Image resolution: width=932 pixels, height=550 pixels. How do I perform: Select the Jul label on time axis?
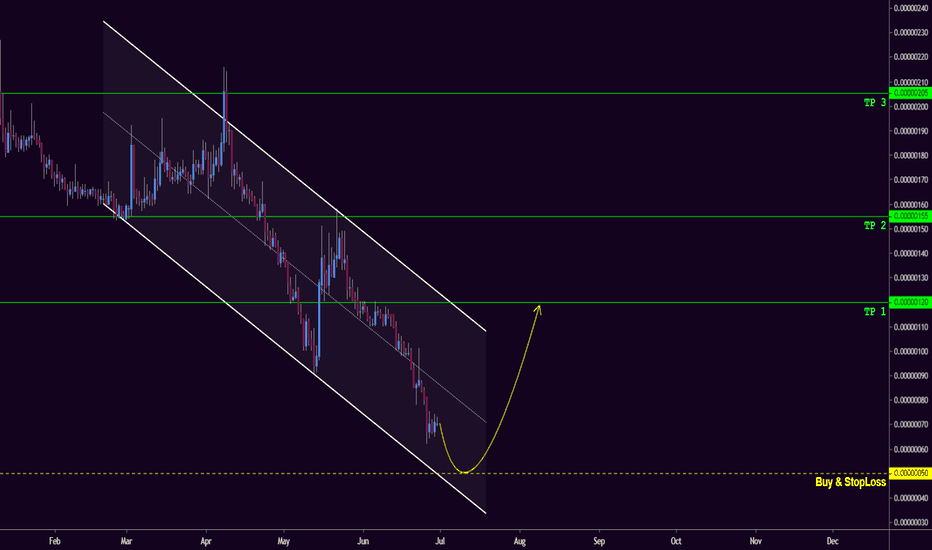440,541
